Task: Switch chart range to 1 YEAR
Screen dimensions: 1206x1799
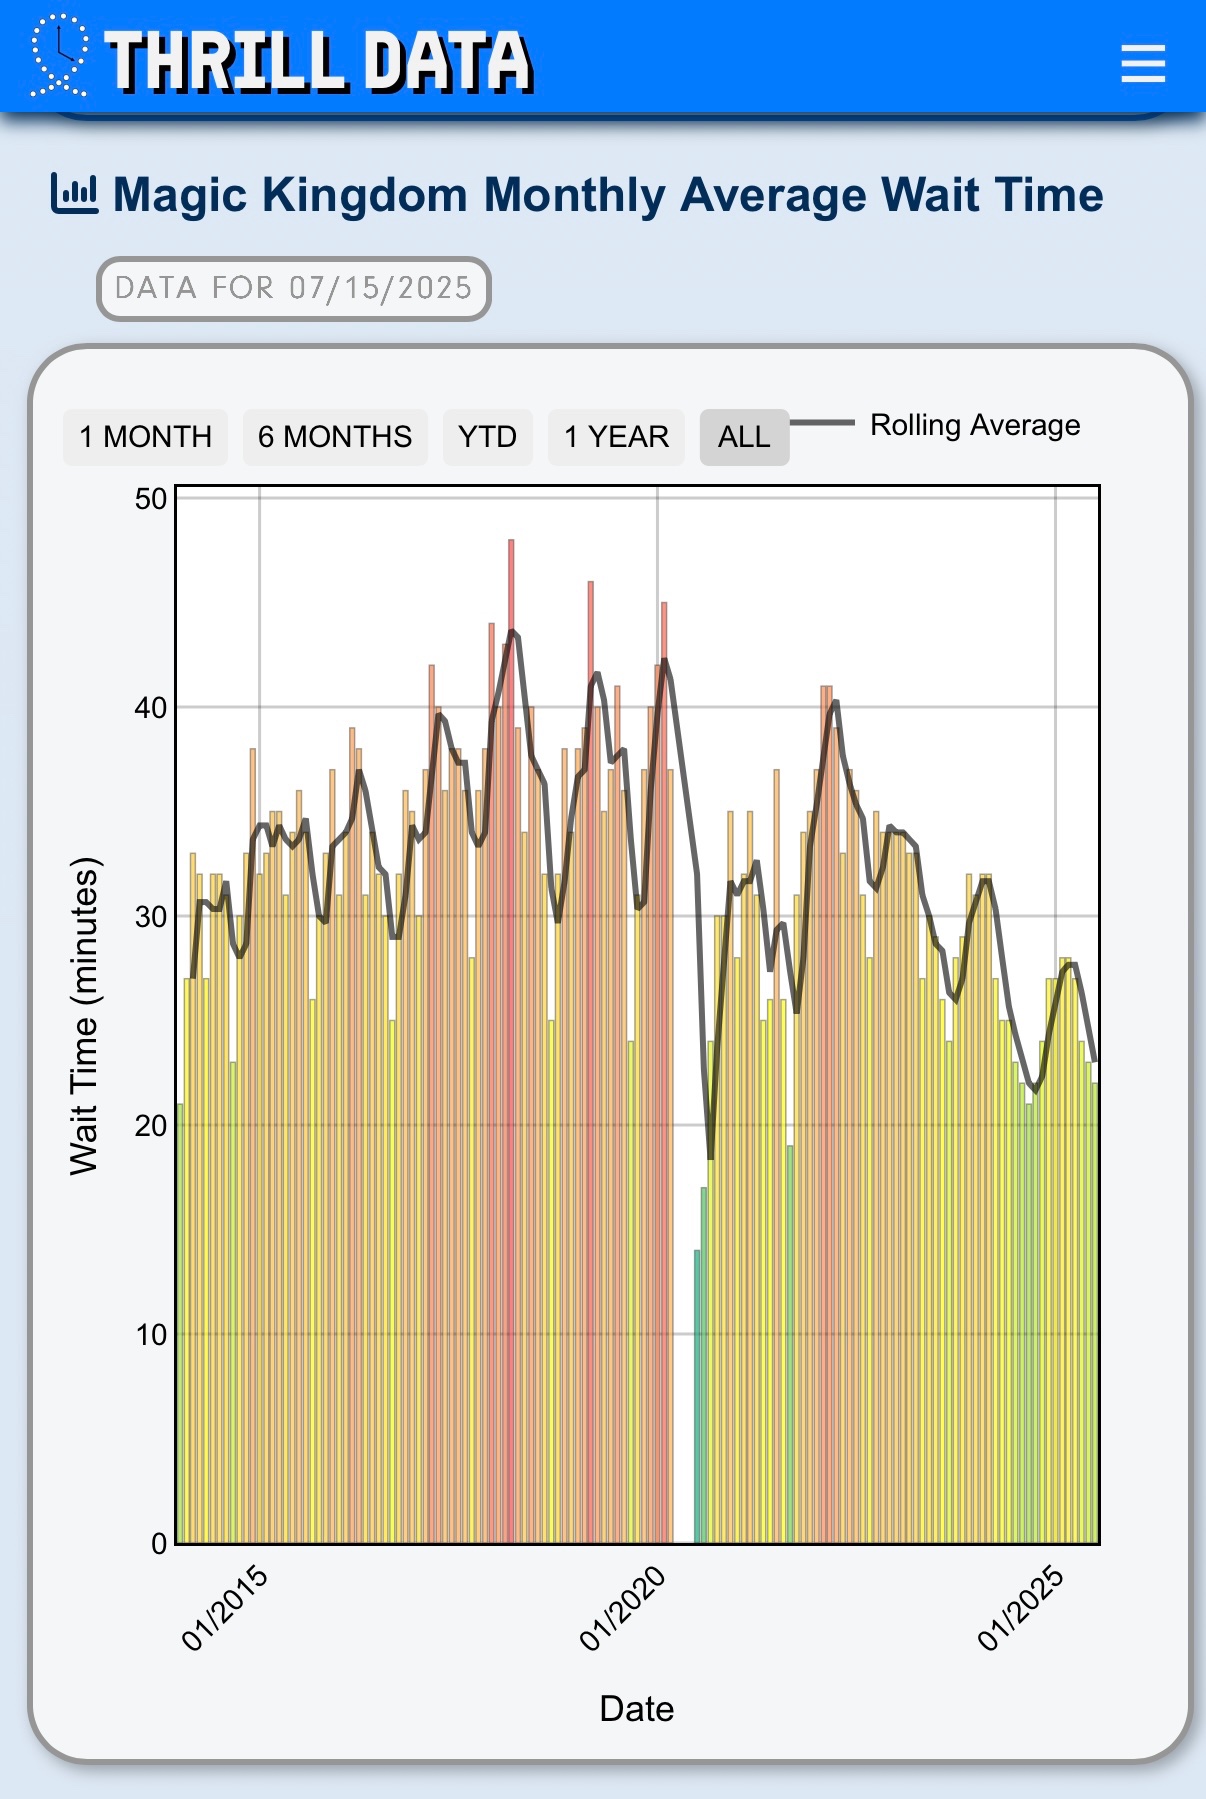Action: pos(616,437)
